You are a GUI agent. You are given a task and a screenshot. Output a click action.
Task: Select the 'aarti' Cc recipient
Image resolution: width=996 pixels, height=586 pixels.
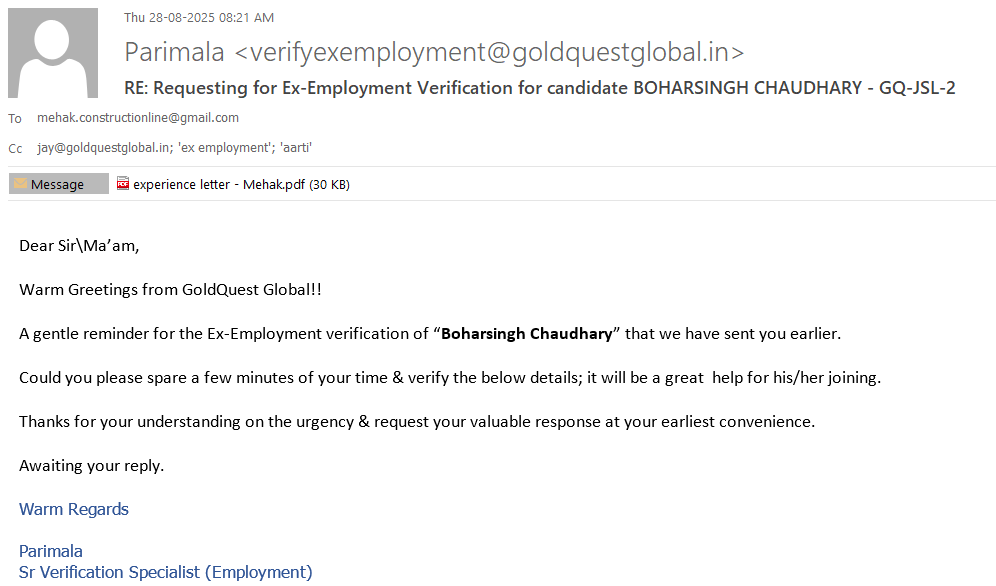point(296,148)
